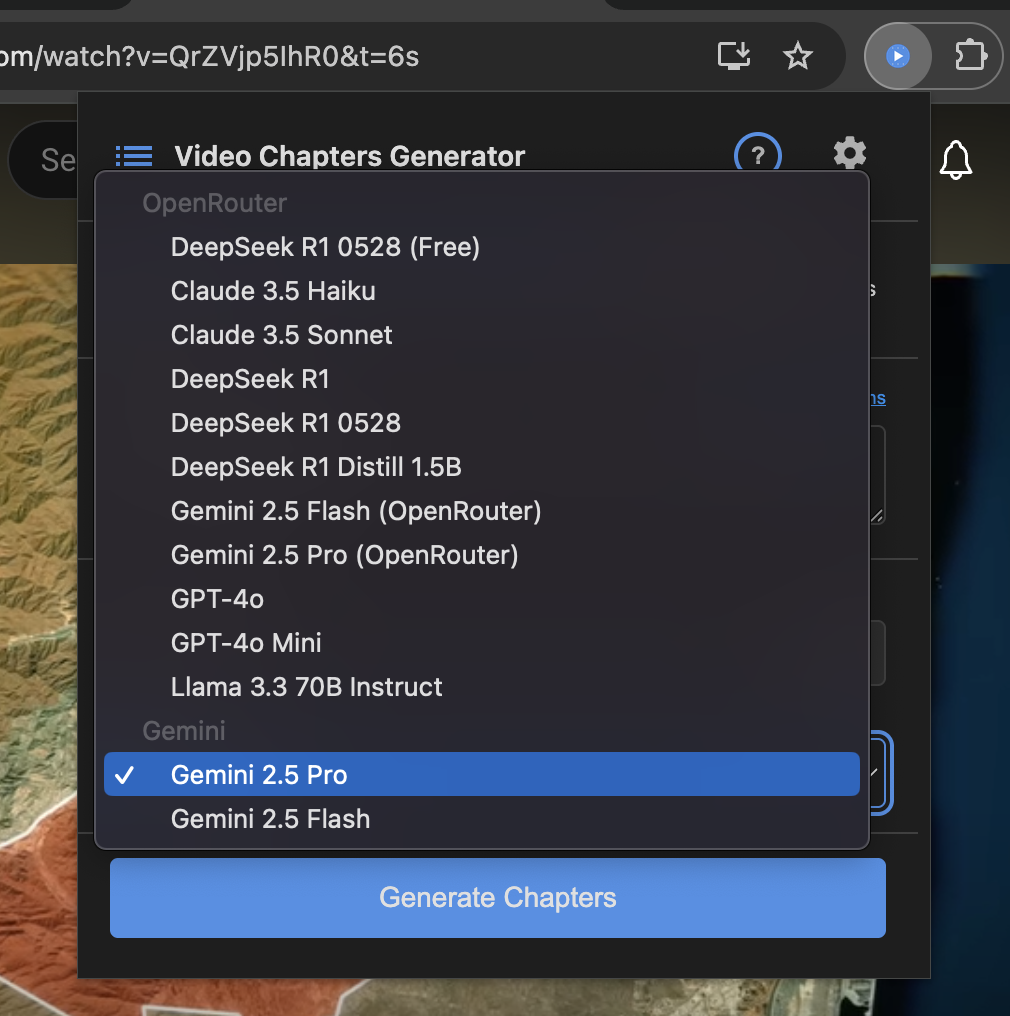Select GPT-4o Mini model
This screenshot has width=1010, height=1016.
pos(482,643)
